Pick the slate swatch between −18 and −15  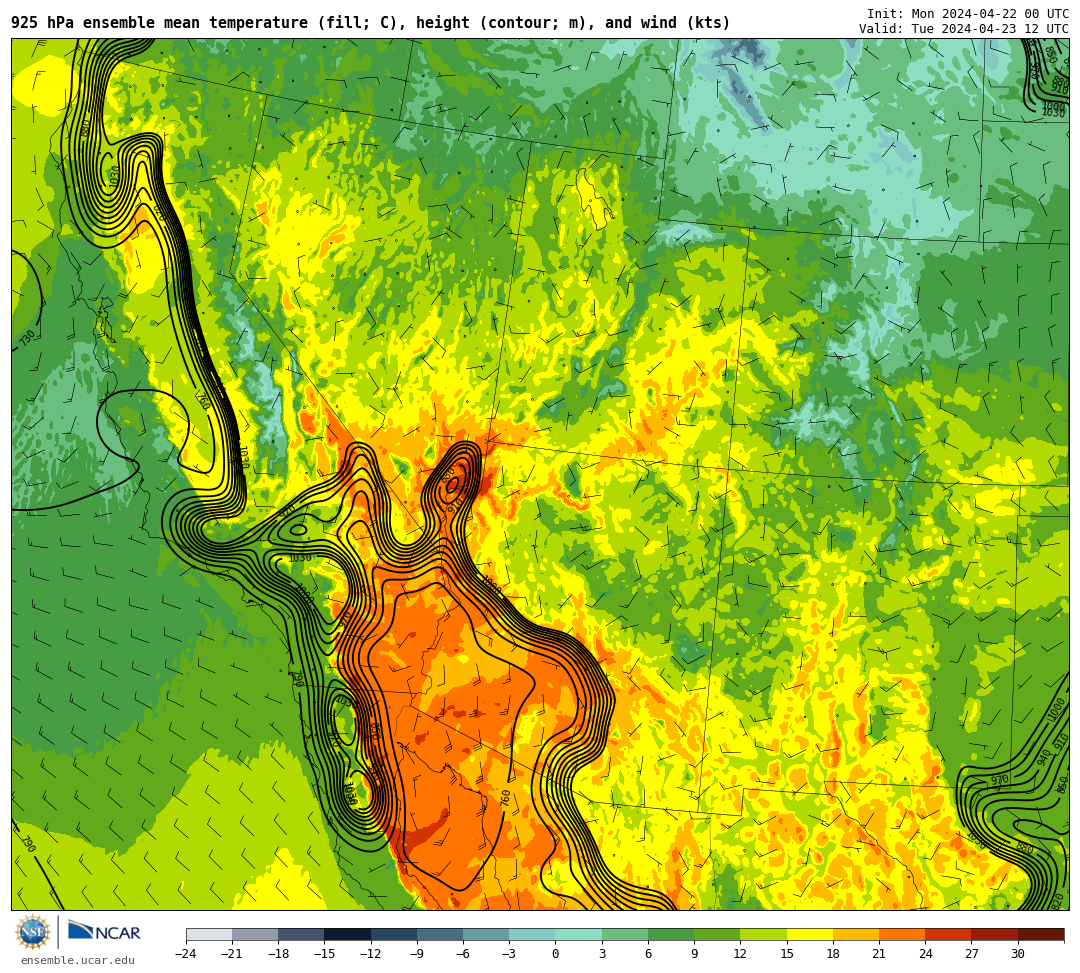[301, 934]
